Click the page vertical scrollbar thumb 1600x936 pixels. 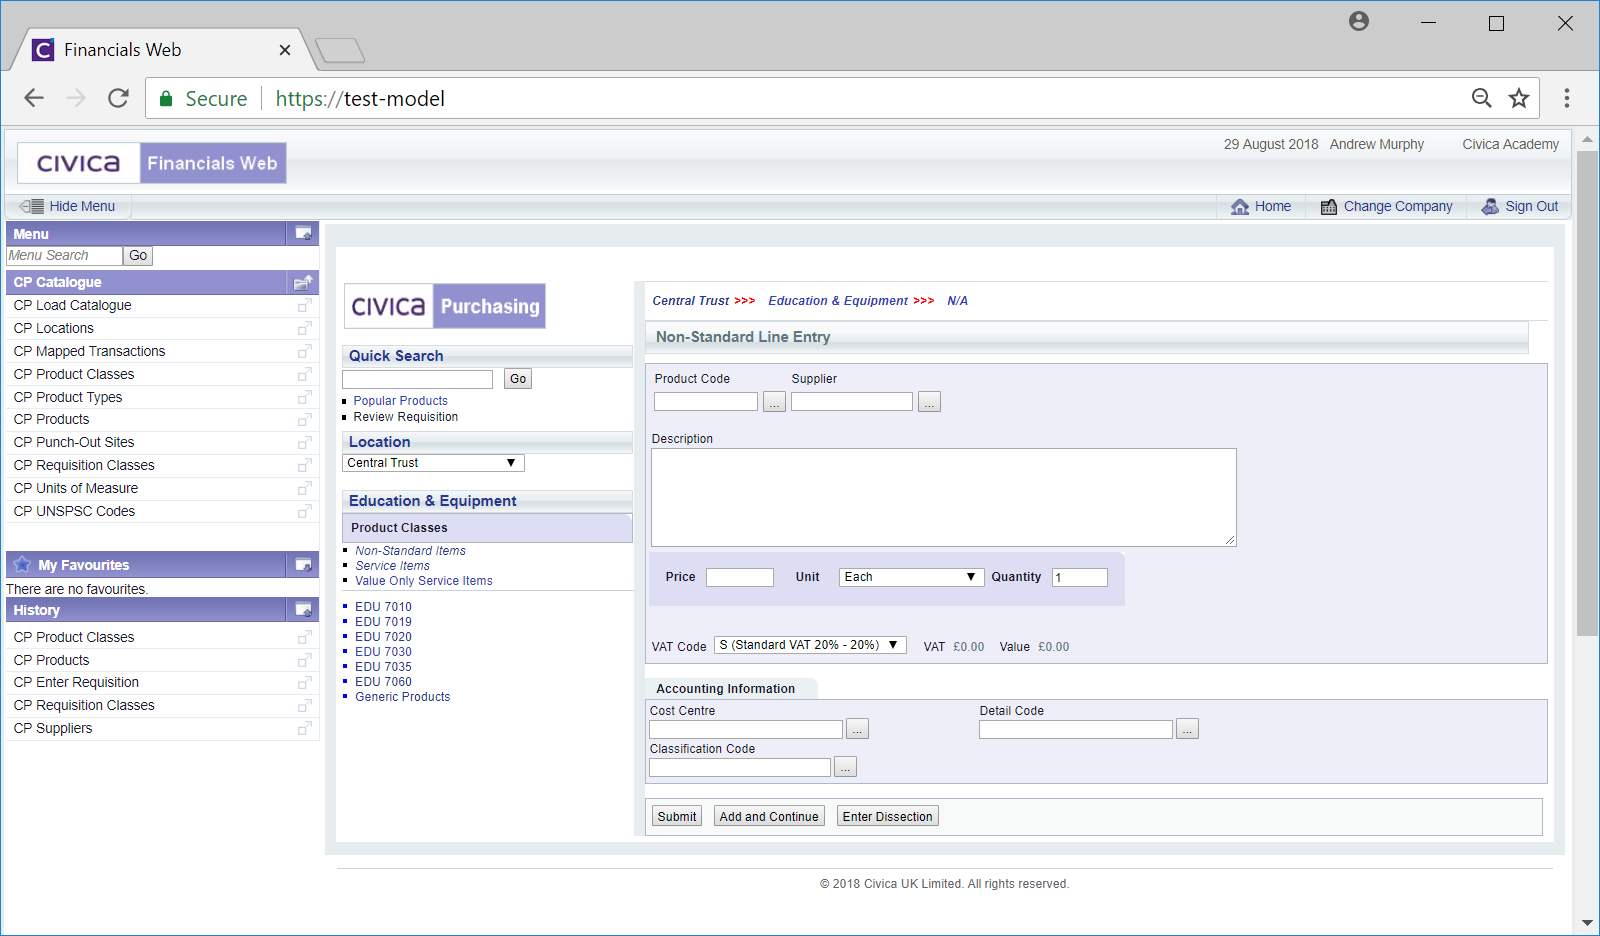click(1587, 393)
